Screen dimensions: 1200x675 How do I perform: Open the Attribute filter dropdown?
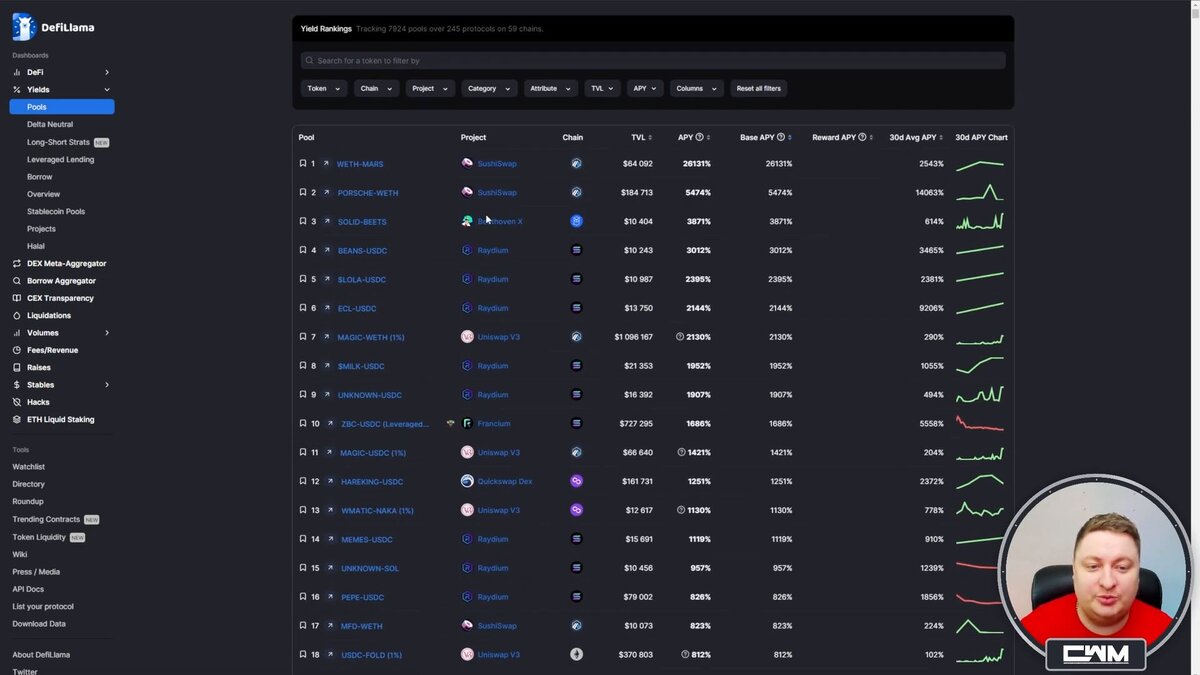551,88
